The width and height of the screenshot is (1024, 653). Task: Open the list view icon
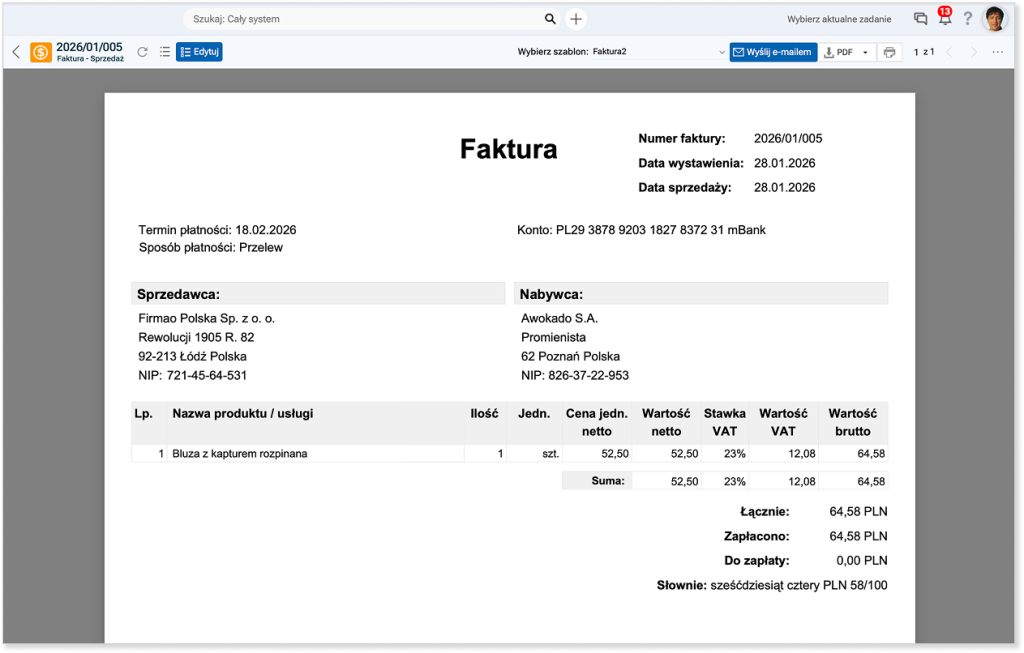pos(165,52)
